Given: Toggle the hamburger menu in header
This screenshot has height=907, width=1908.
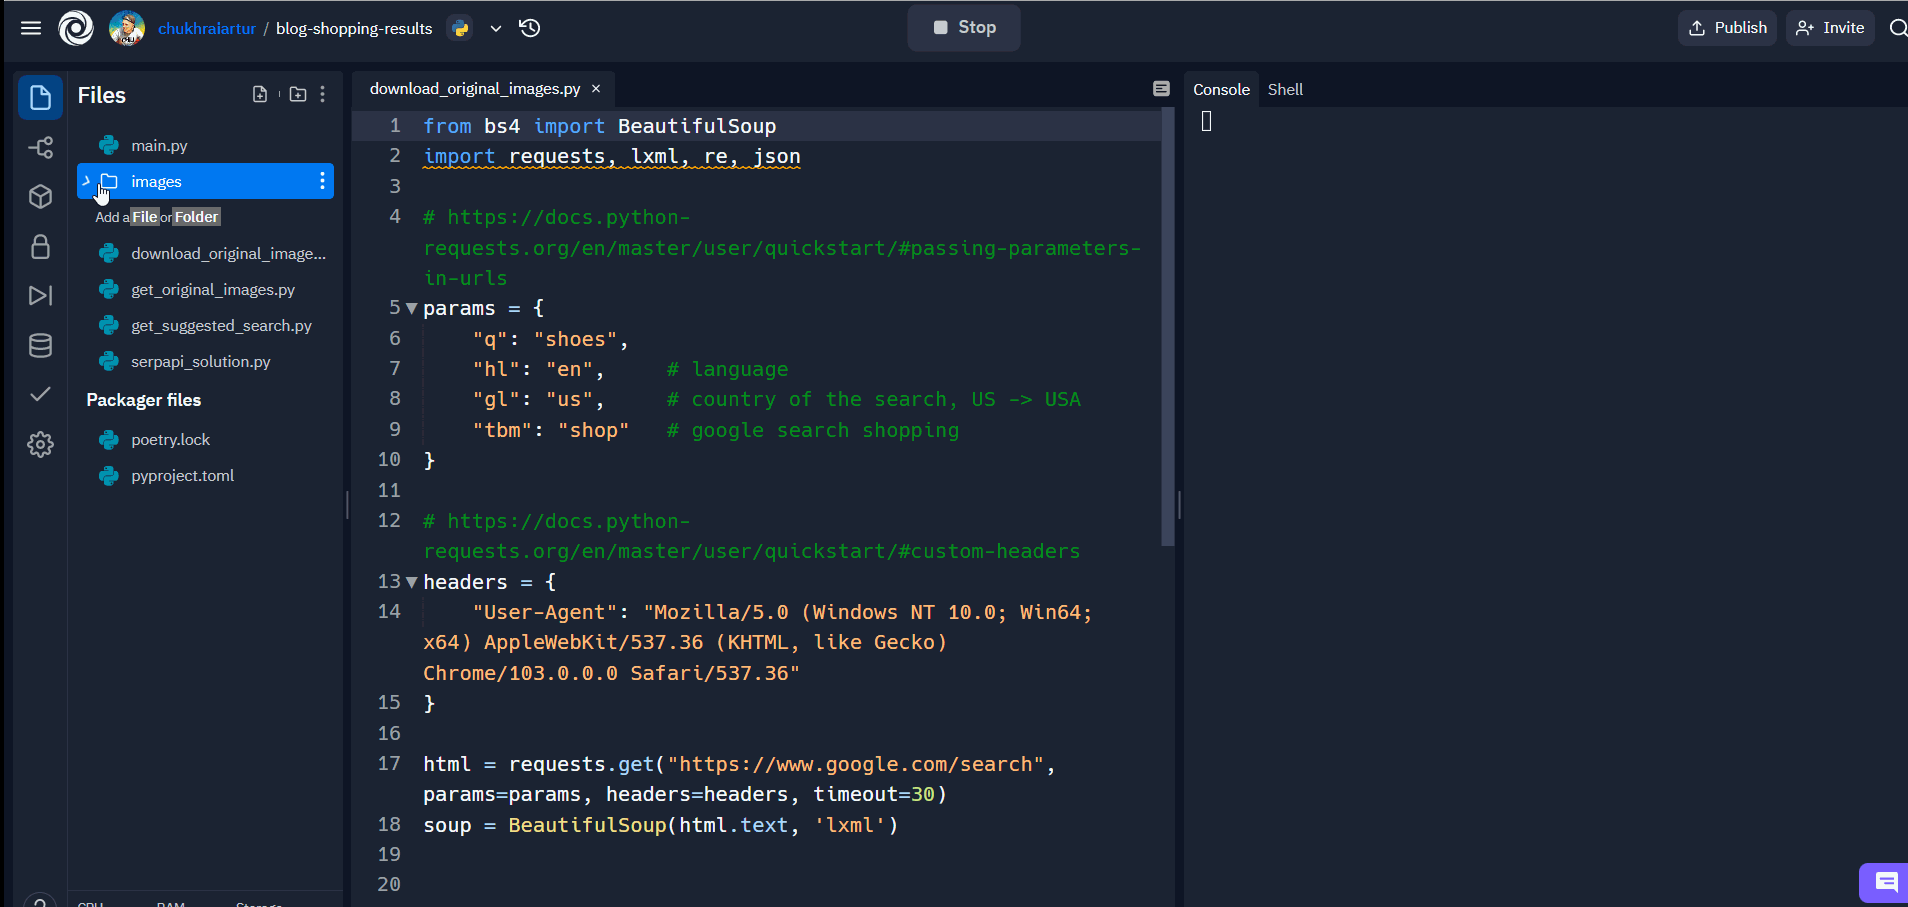Looking at the screenshot, I should click(x=31, y=28).
